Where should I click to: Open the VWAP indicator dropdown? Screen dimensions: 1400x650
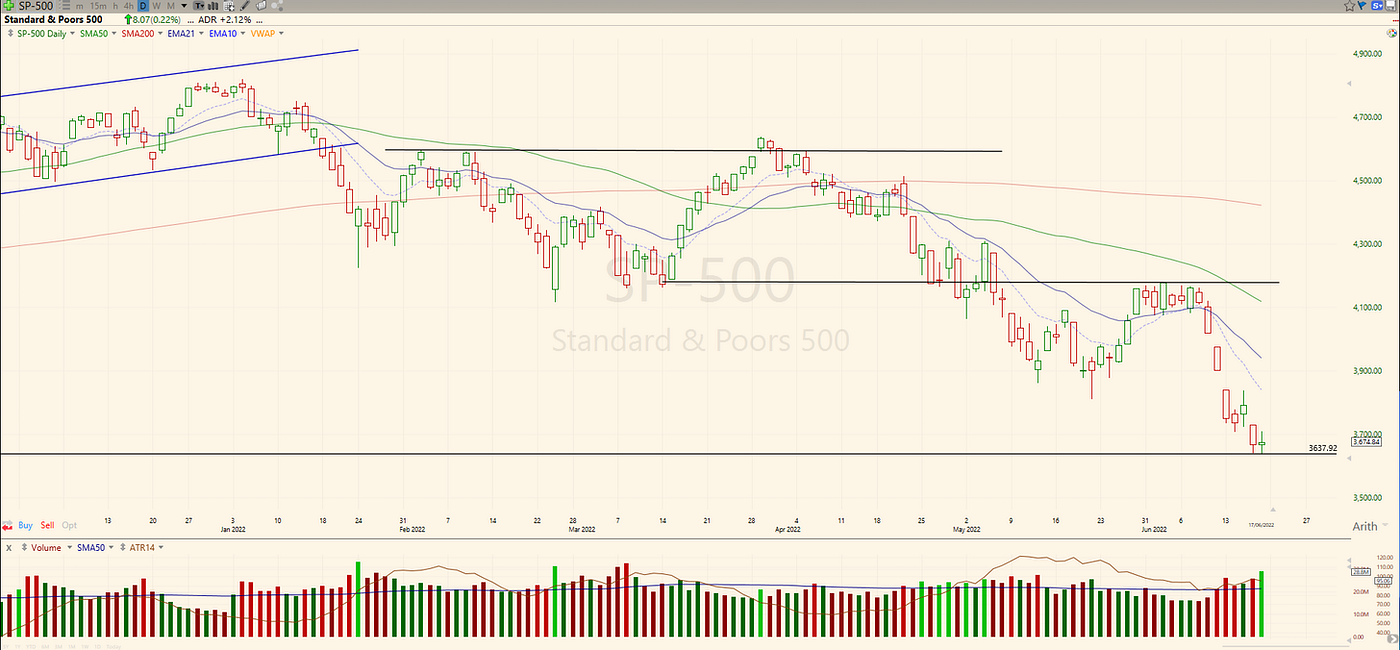coord(281,33)
